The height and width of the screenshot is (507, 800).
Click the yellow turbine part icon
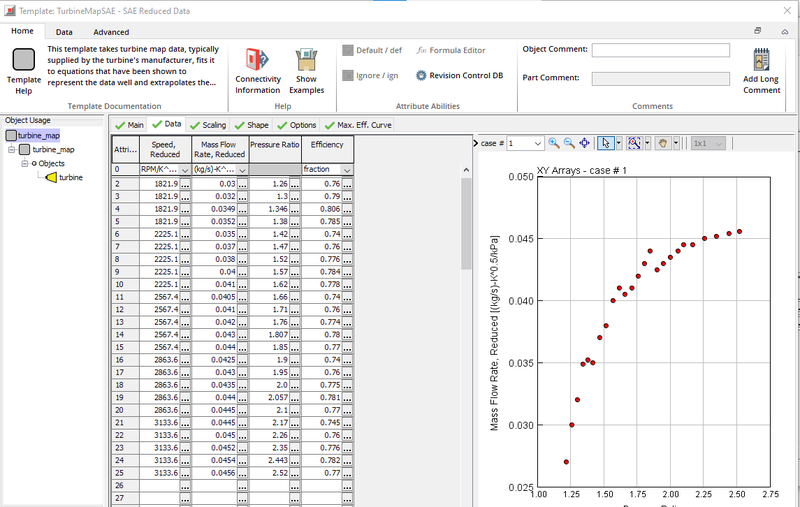coord(51,178)
